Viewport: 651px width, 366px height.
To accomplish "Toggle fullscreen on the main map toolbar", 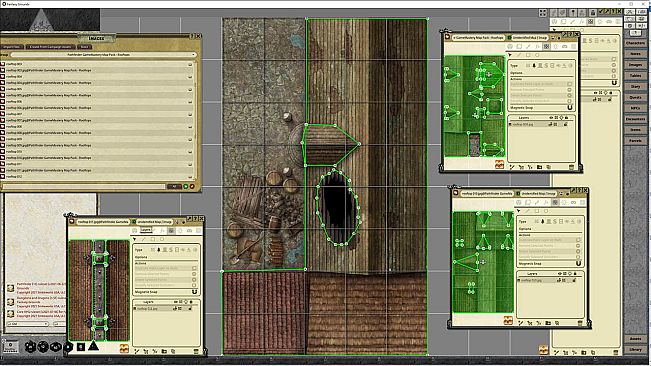I will pyautogui.click(x=543, y=13).
